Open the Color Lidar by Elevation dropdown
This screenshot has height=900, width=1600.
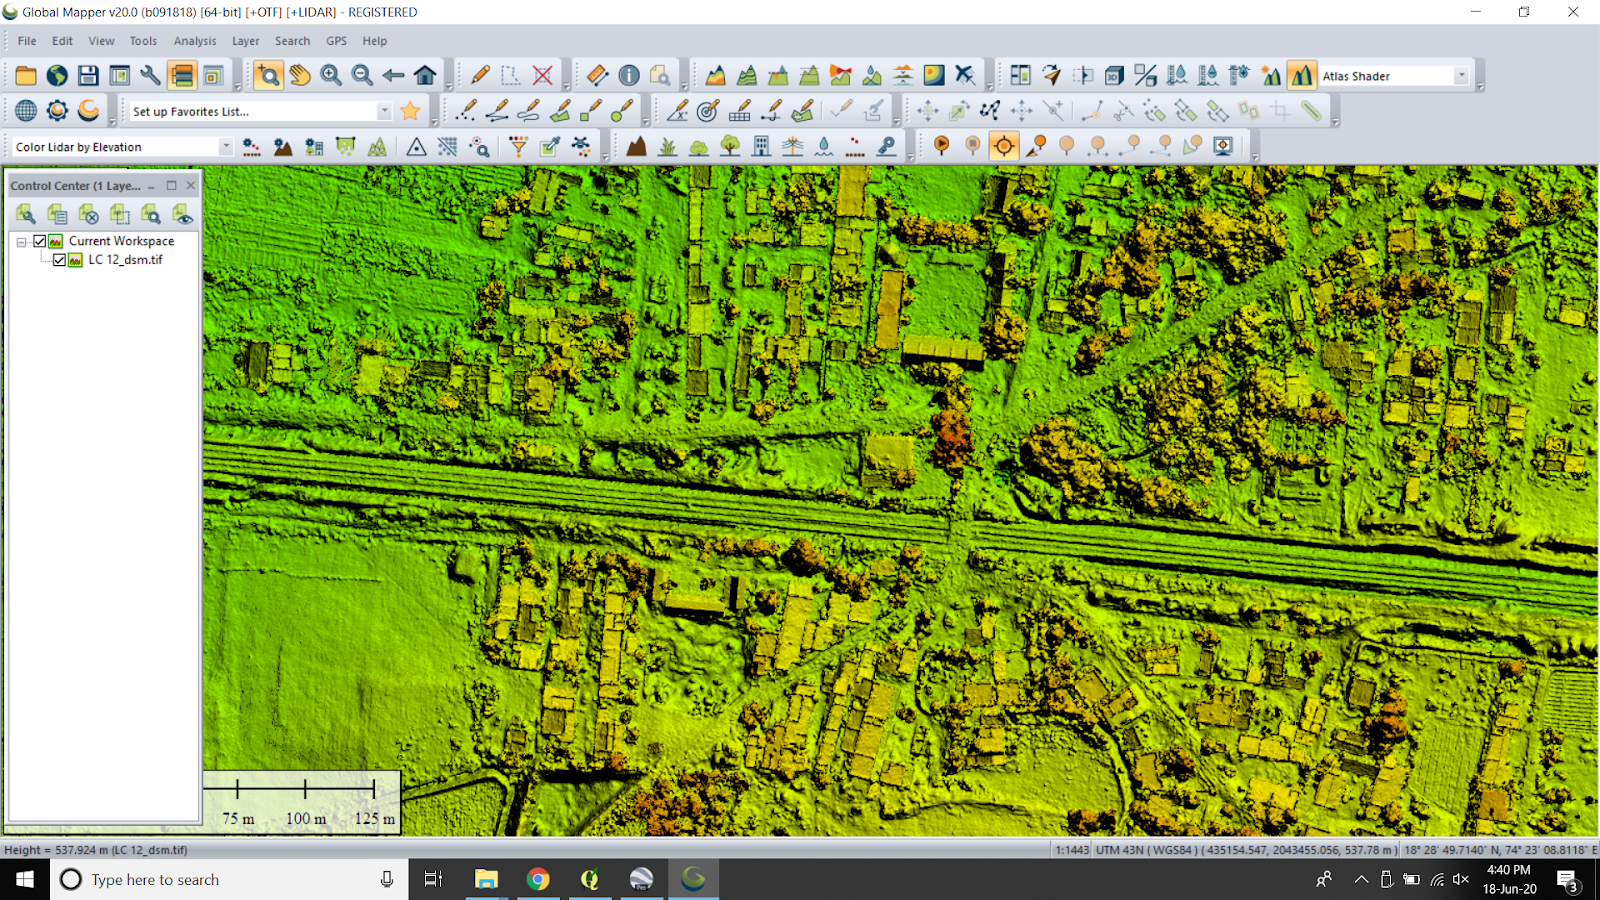click(x=226, y=147)
